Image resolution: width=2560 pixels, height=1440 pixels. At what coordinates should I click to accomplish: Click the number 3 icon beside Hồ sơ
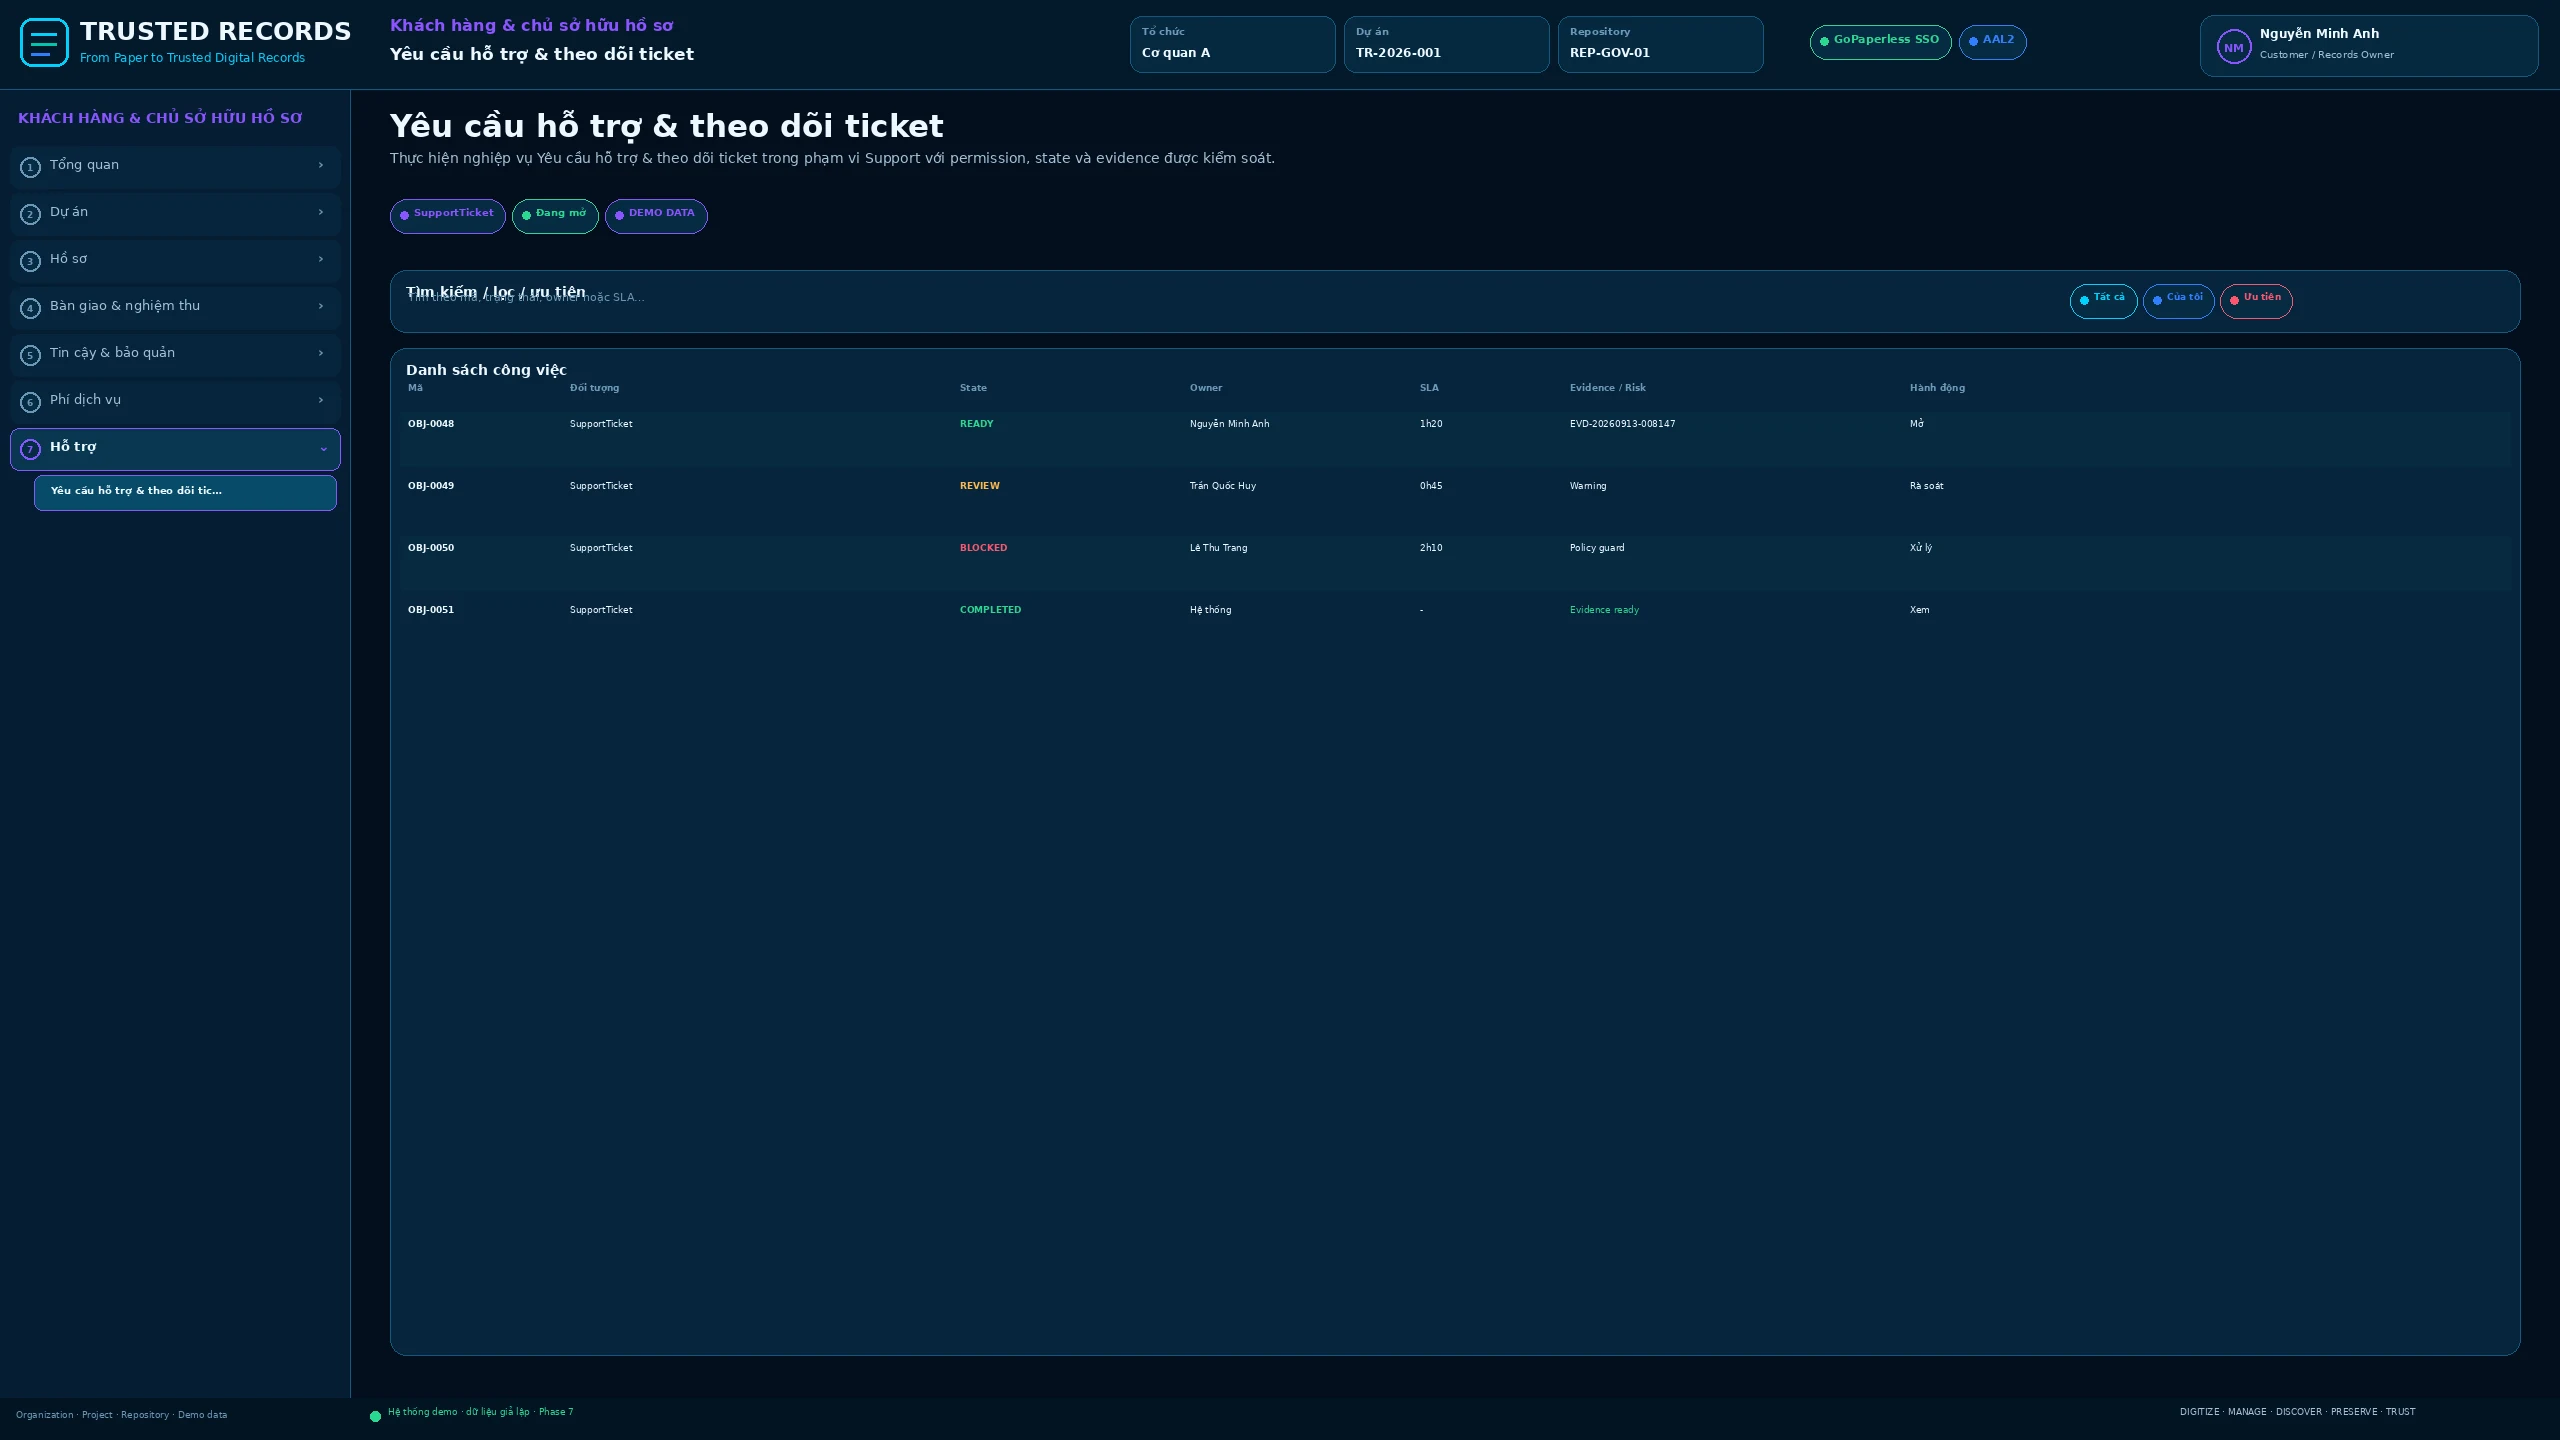click(30, 261)
